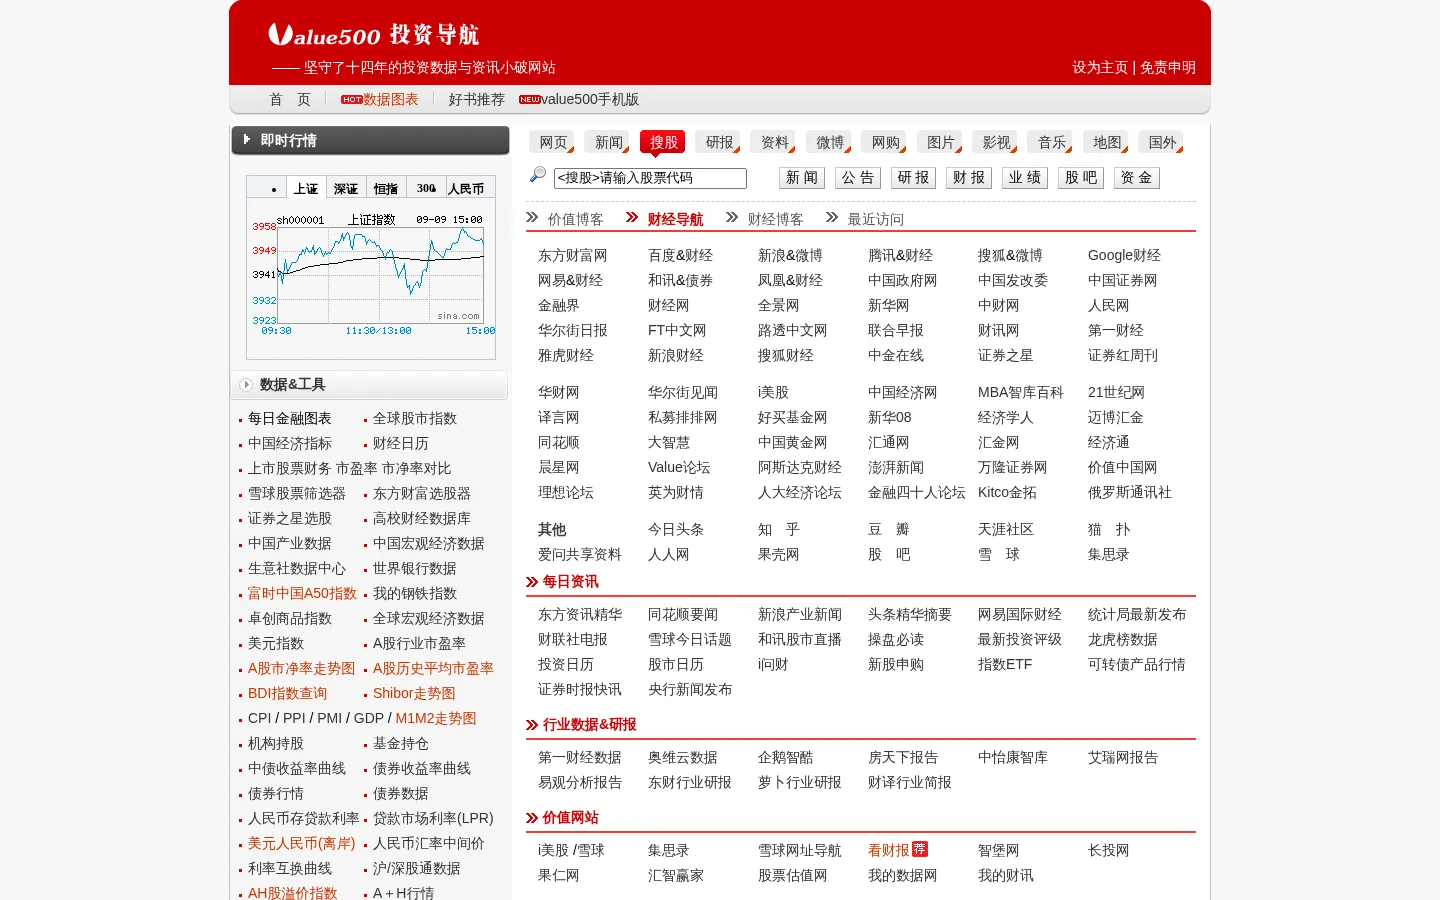Click 免责申明 in the header
Screen dimensions: 1440x900
coord(1168,67)
